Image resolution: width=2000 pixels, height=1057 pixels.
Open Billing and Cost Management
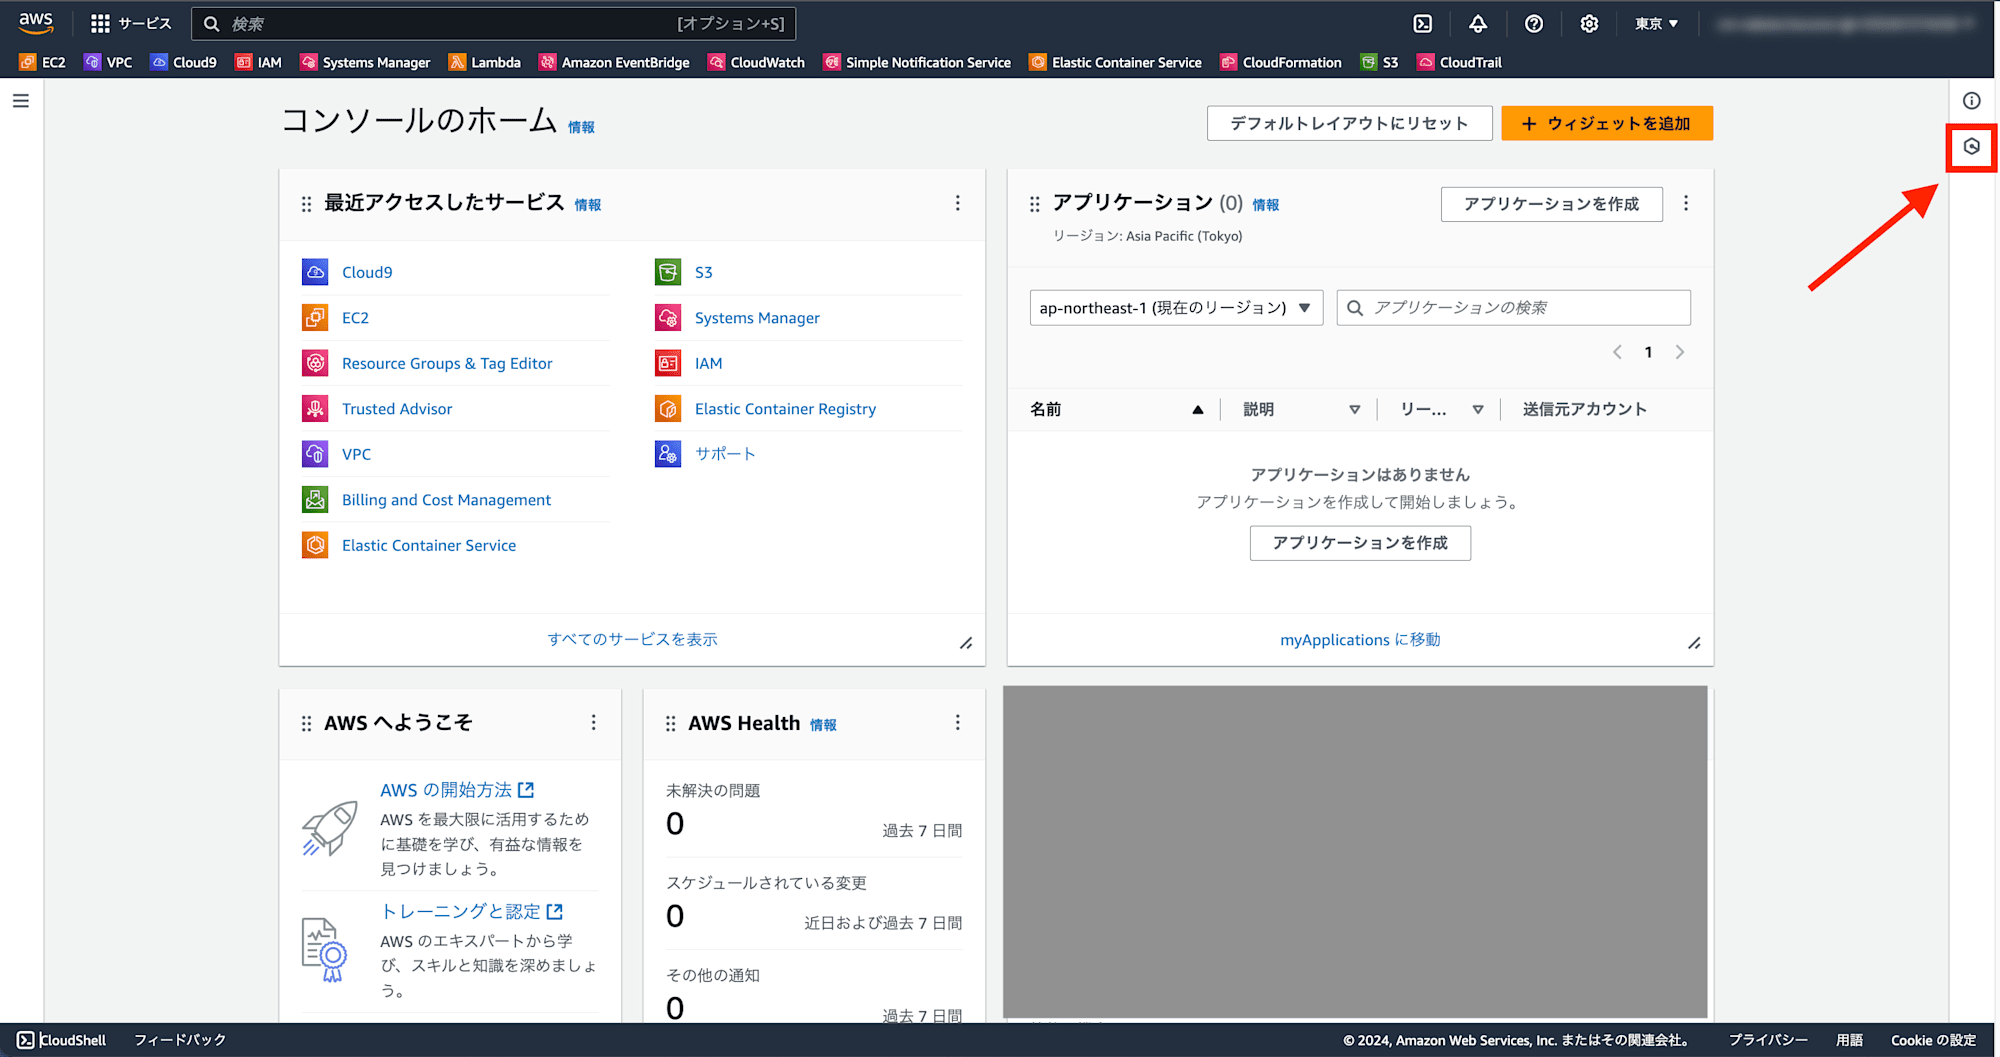point(446,500)
